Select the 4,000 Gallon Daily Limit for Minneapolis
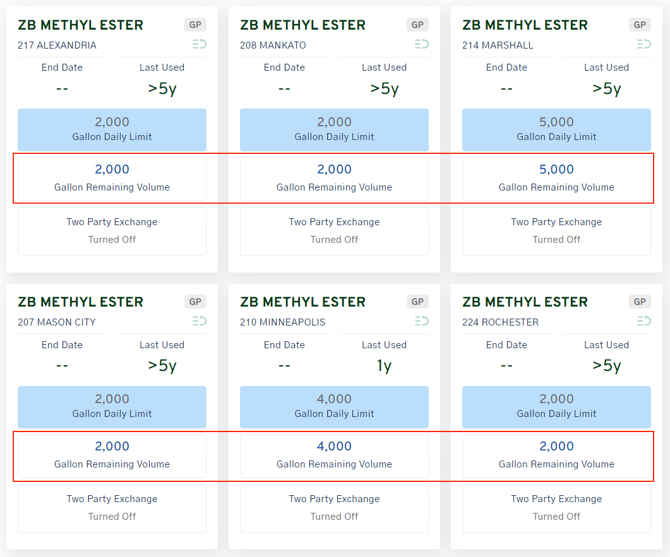This screenshot has width=670, height=557. [334, 407]
